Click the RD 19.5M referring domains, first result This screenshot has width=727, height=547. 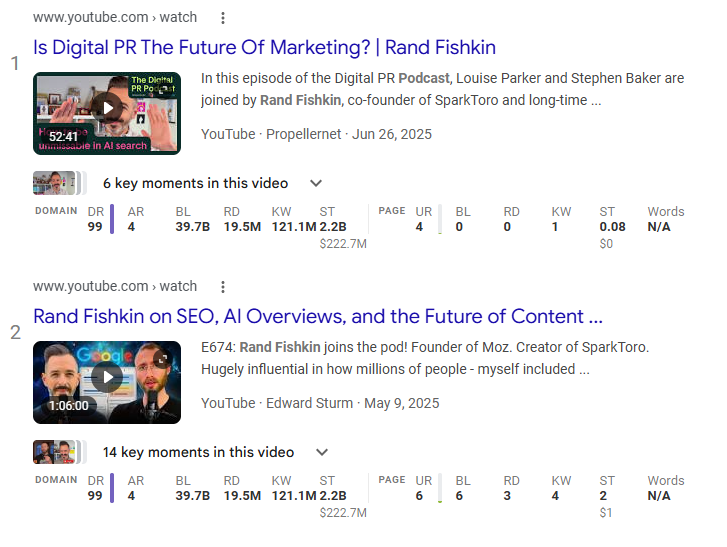243,227
